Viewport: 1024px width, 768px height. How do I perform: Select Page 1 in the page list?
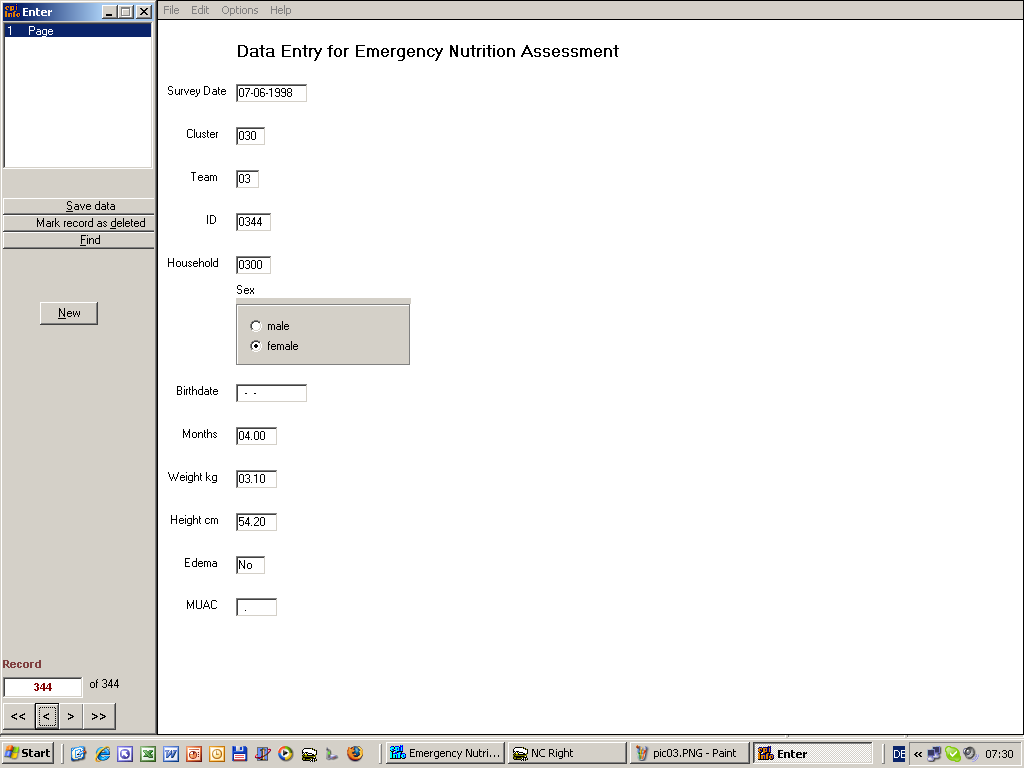tap(78, 31)
